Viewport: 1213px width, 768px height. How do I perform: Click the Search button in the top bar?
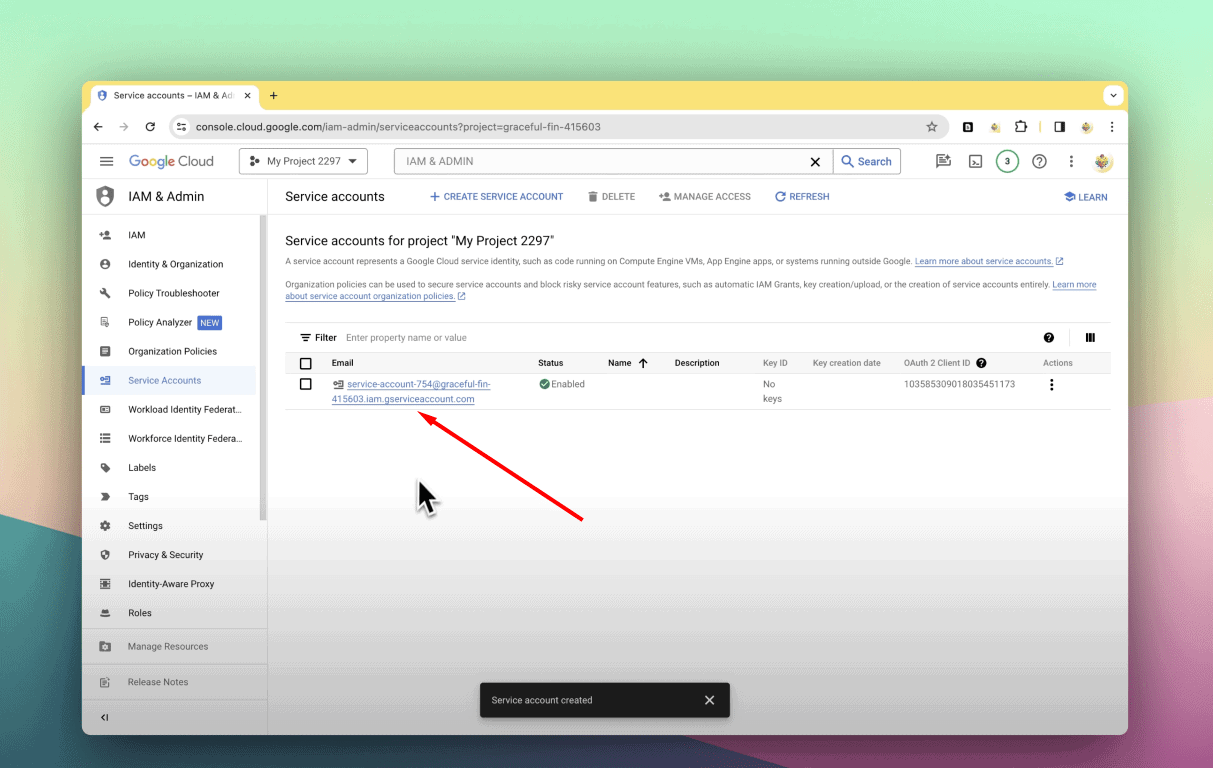pyautogui.click(x=866, y=161)
